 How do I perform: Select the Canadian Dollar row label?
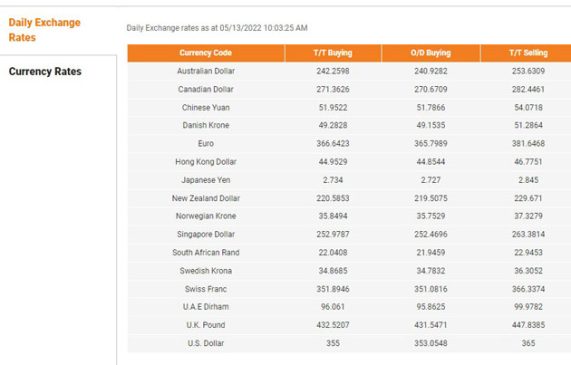click(x=206, y=89)
